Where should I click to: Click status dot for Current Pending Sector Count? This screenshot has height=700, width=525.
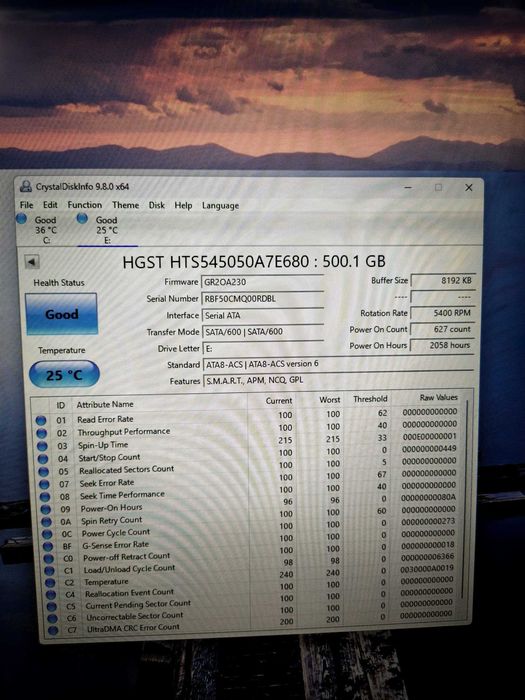tap(52, 607)
